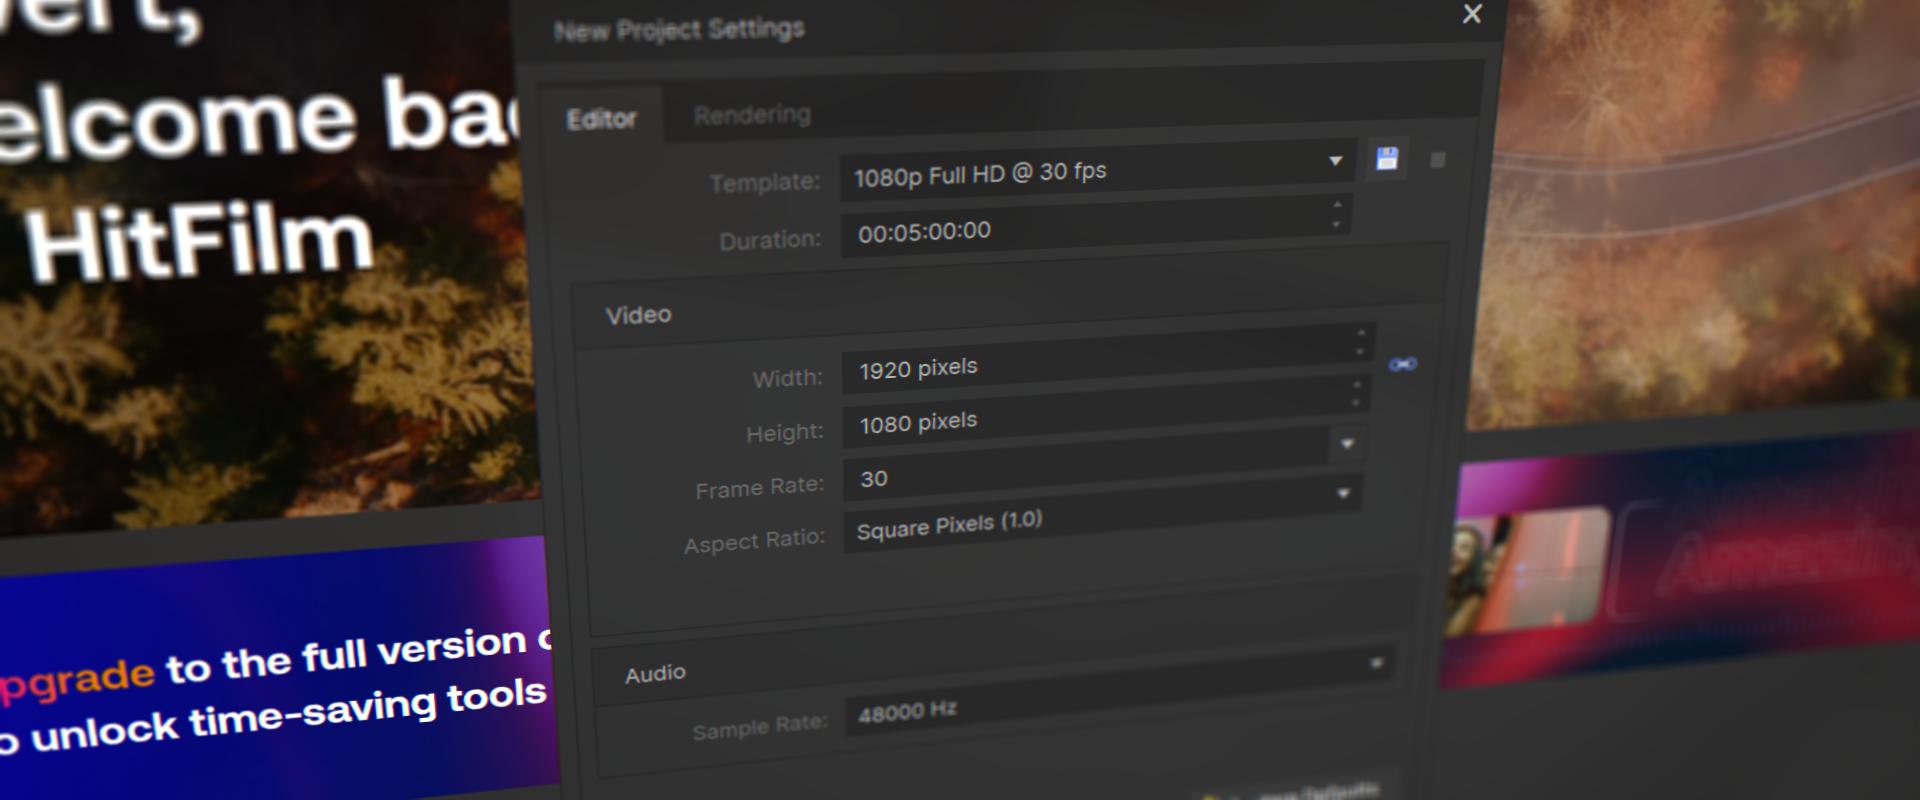Switch to the Editor tab
This screenshot has width=1920, height=800.
[601, 120]
